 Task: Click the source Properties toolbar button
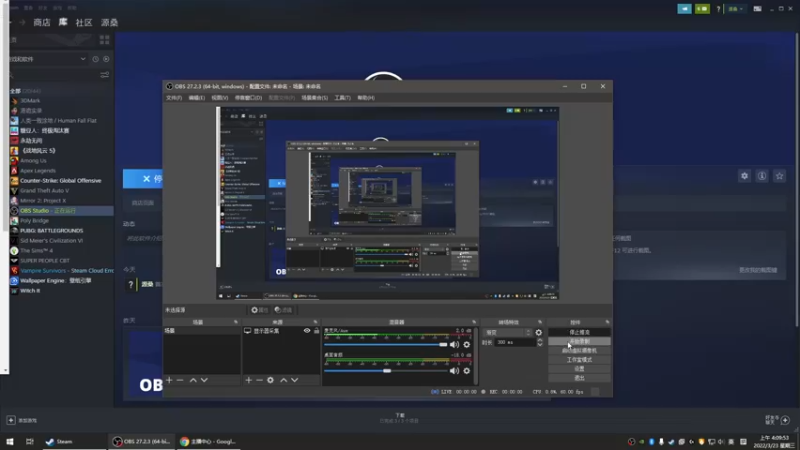click(259, 310)
